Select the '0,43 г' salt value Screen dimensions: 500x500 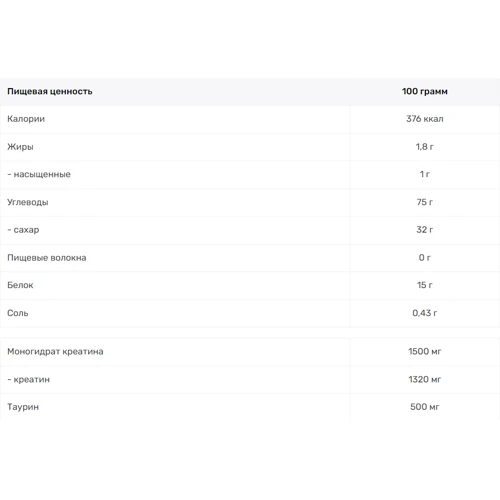(425, 313)
